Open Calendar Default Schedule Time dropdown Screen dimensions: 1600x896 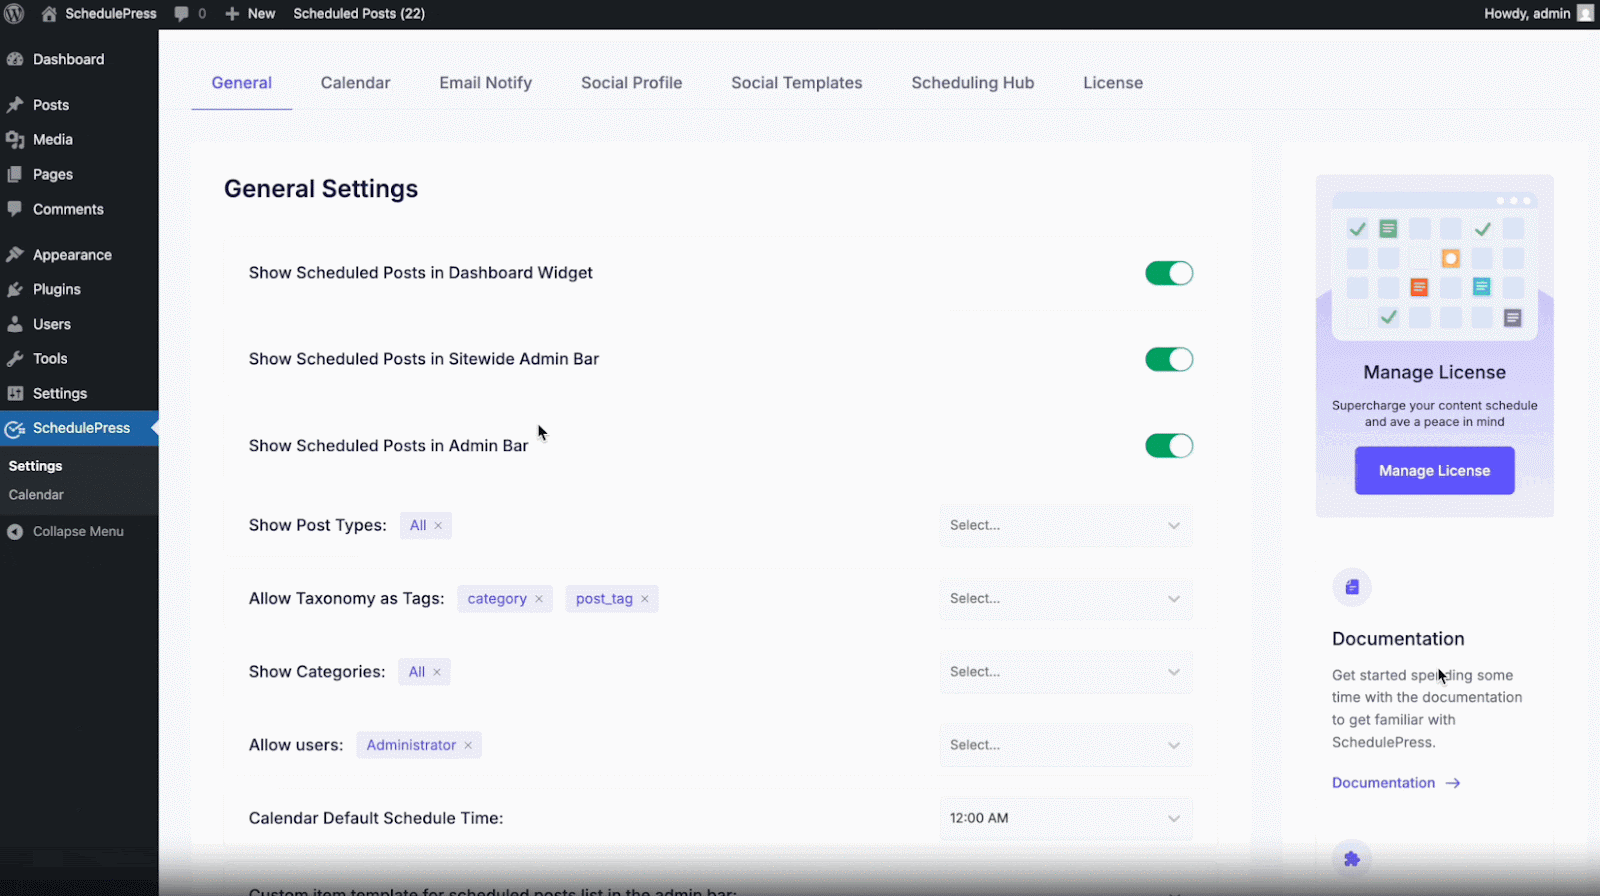(x=1066, y=818)
